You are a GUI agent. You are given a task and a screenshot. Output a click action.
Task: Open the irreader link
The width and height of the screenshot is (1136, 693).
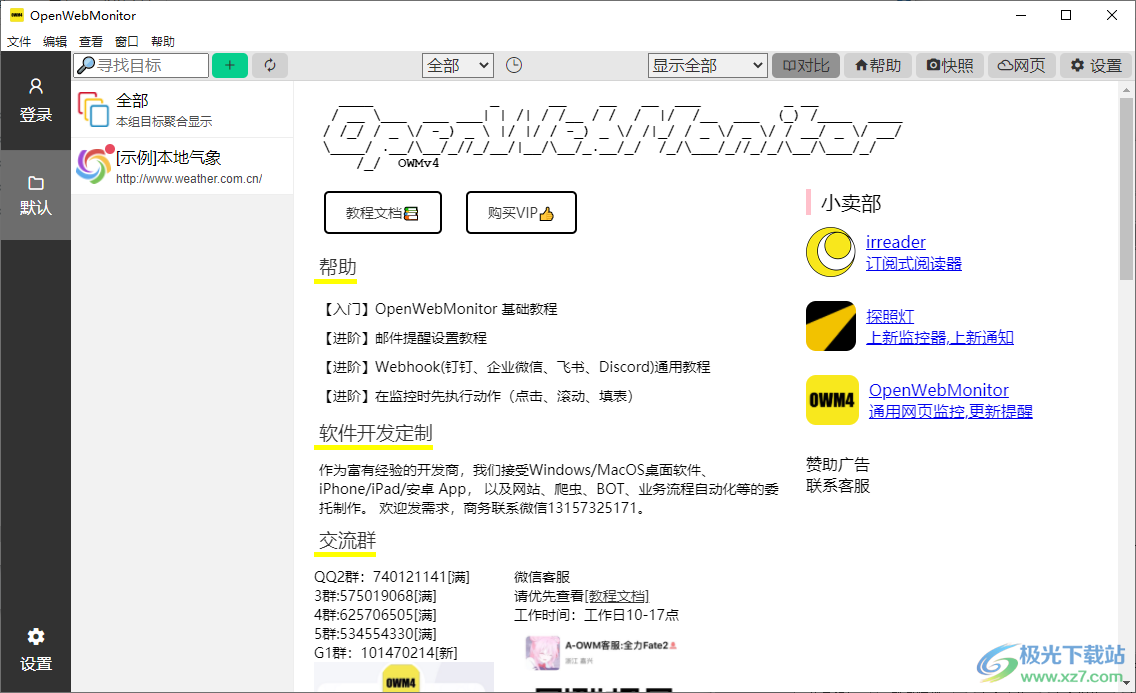pos(895,242)
